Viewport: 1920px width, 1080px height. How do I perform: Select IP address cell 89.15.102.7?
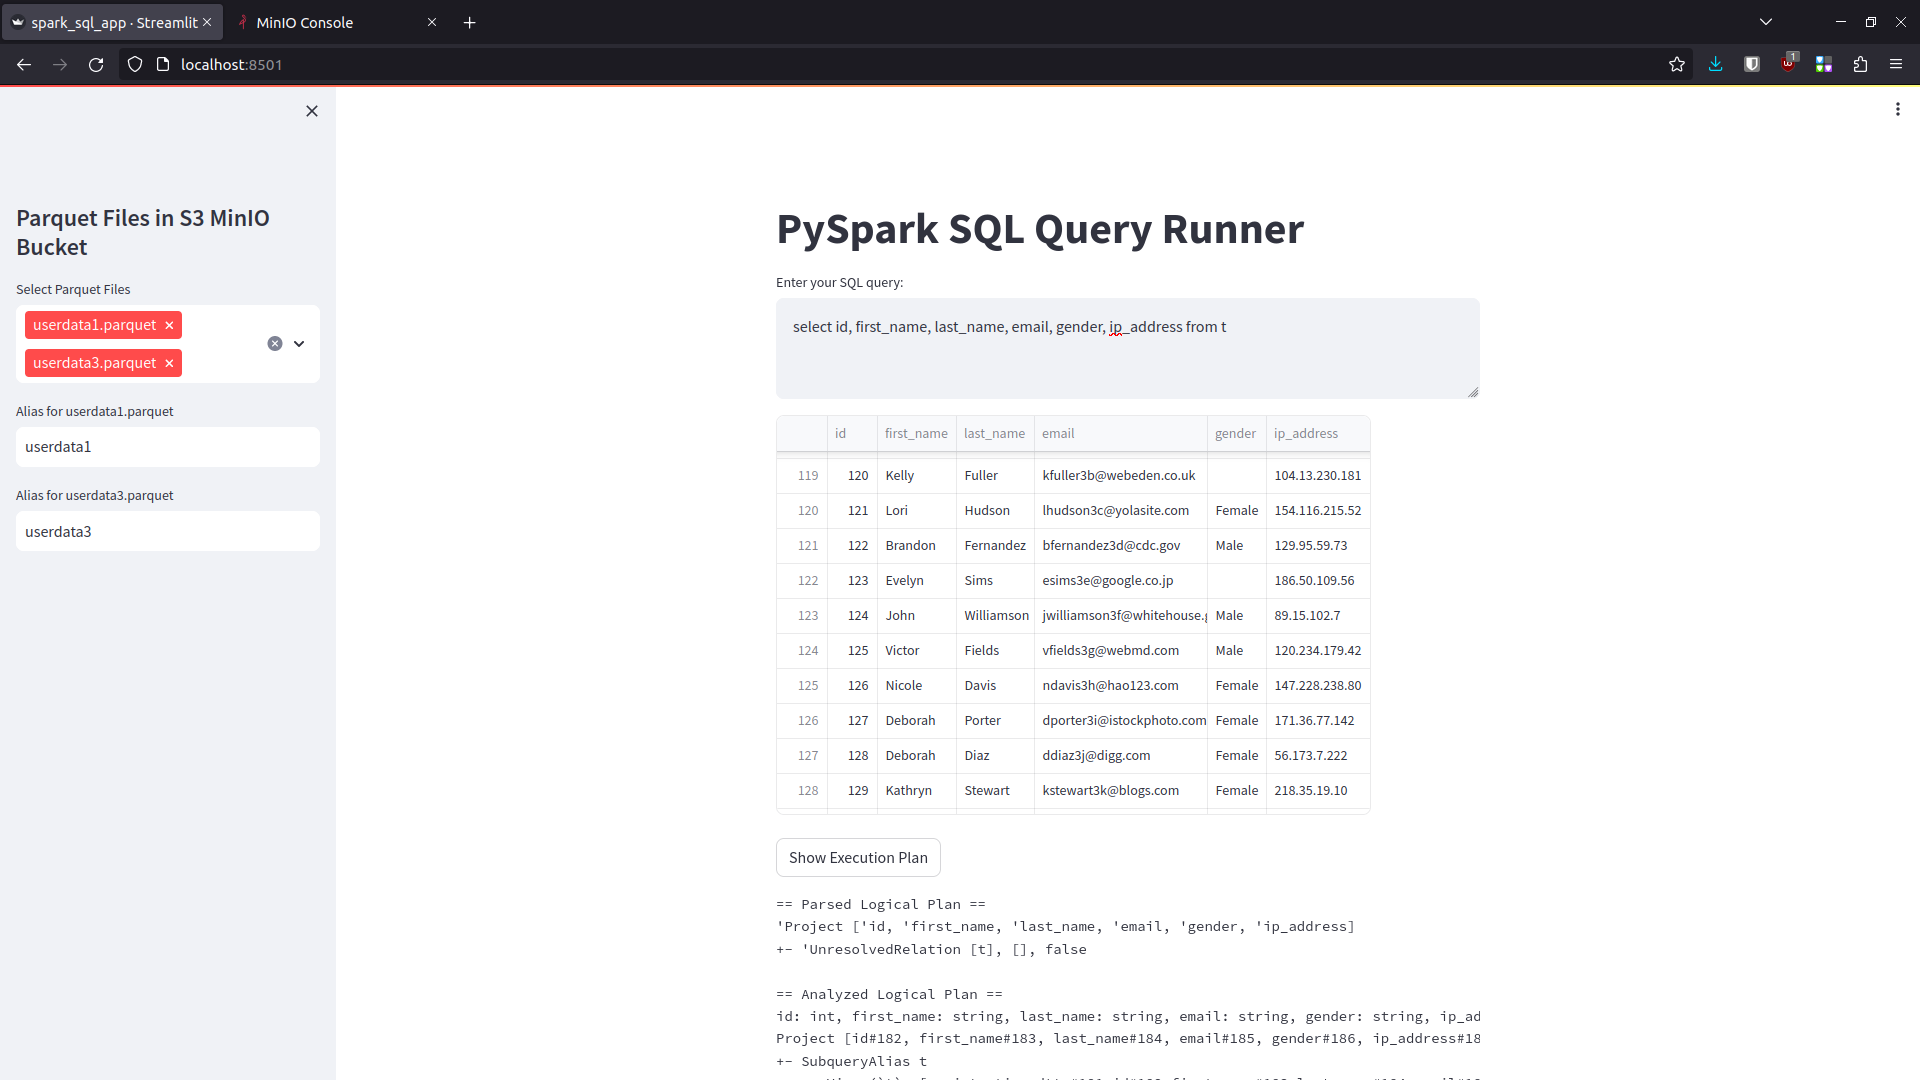tap(1318, 616)
